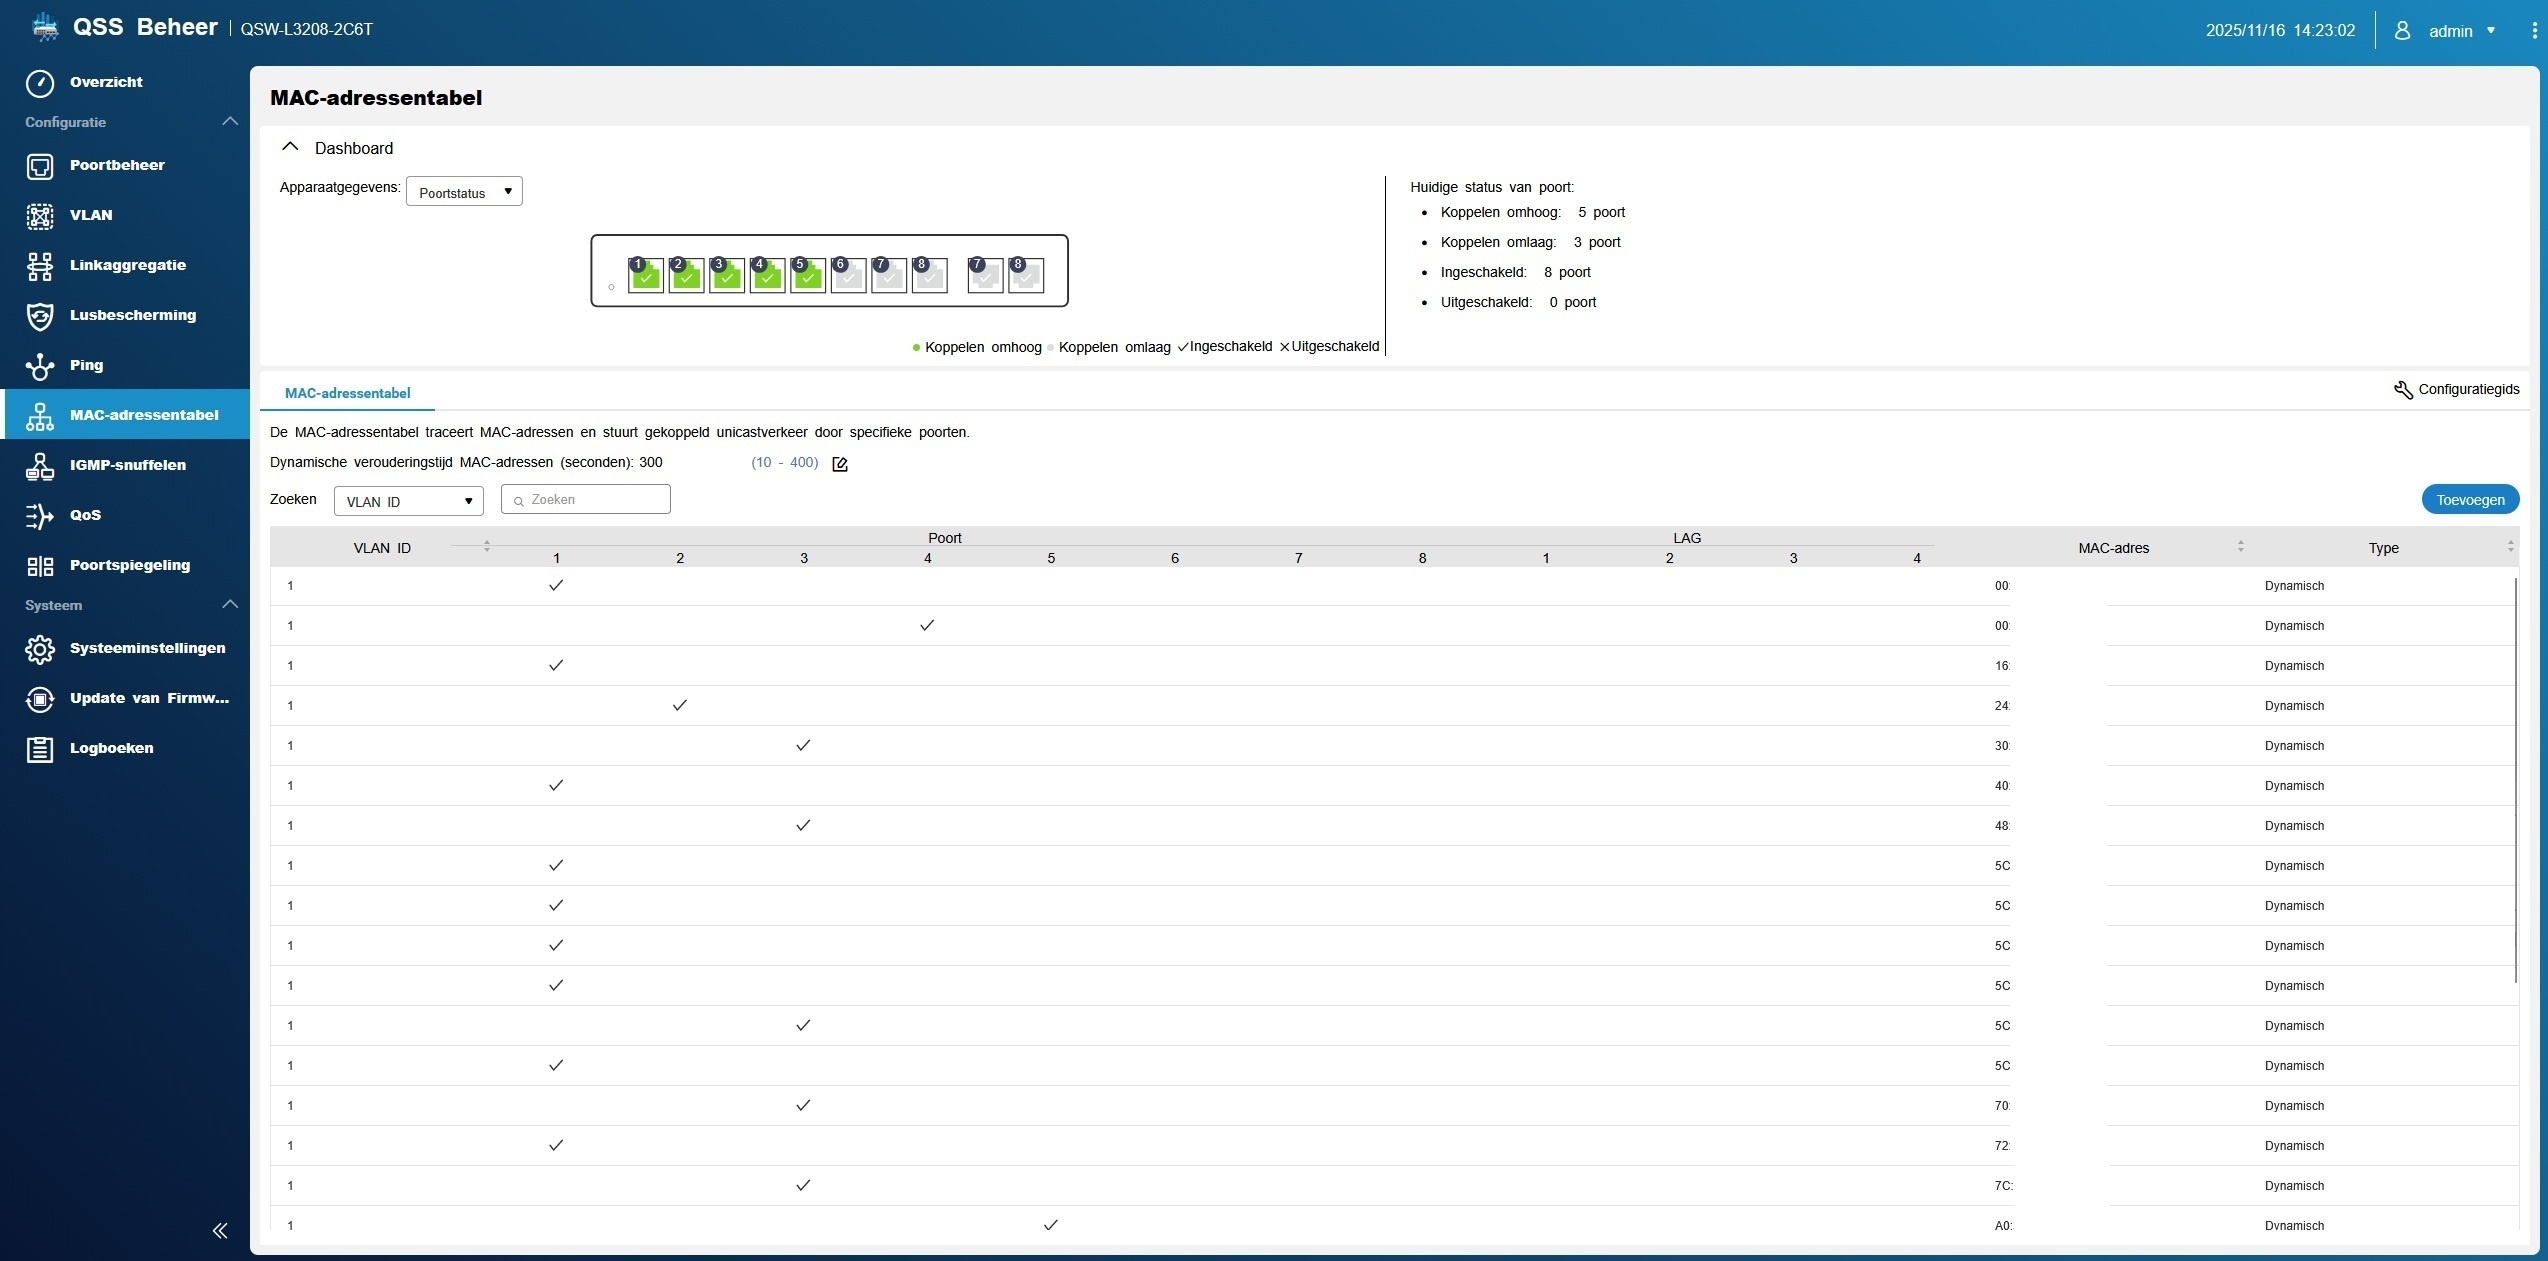The height and width of the screenshot is (1261, 2548).
Task: Click the VLAN sidebar icon
Action: pyautogui.click(x=40, y=216)
